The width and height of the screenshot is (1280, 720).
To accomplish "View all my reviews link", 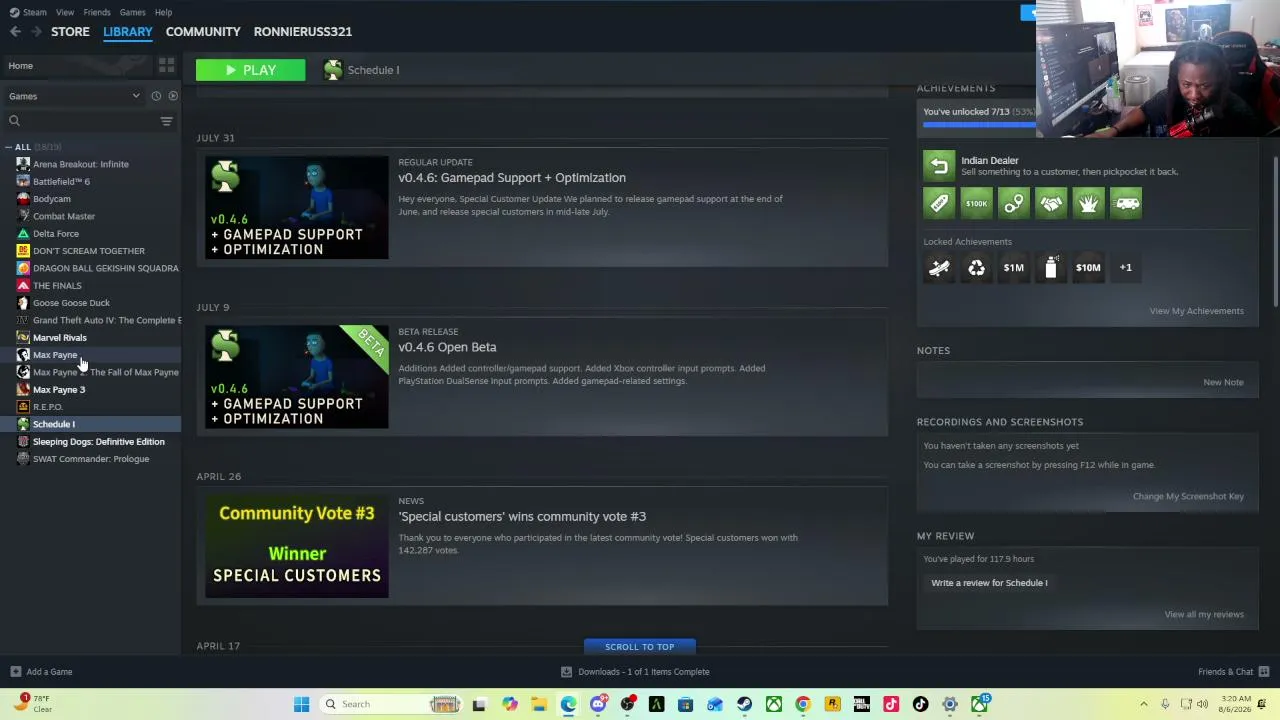I will coord(1204,614).
